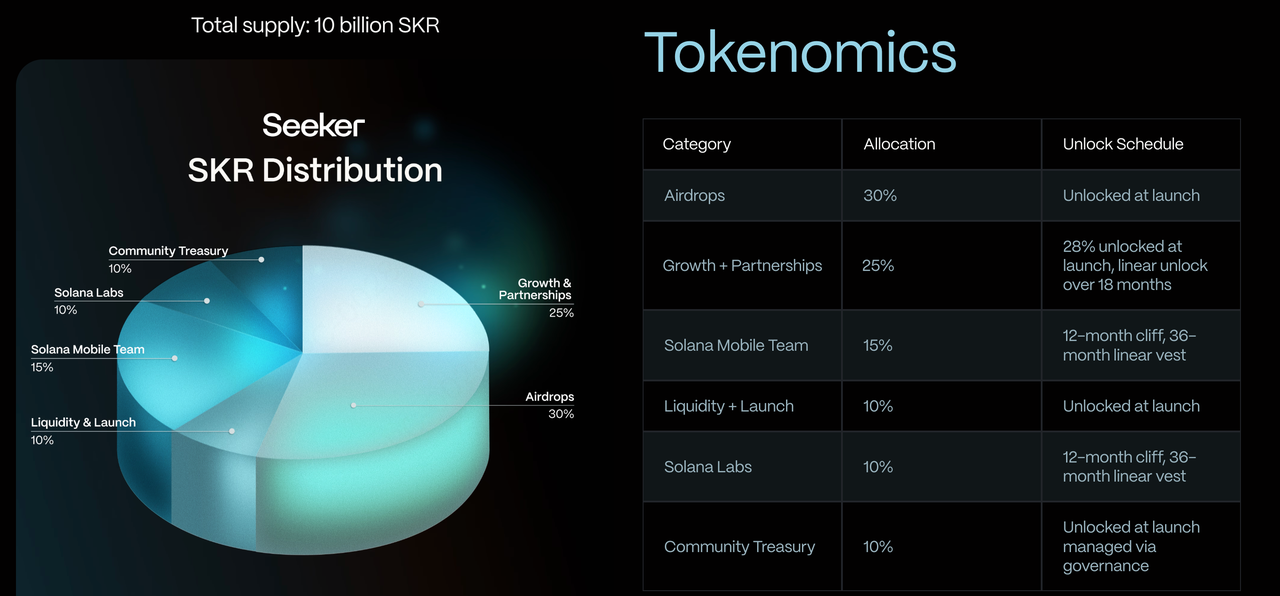
Task: Select the SKR Distribution title
Action: pyautogui.click(x=315, y=170)
